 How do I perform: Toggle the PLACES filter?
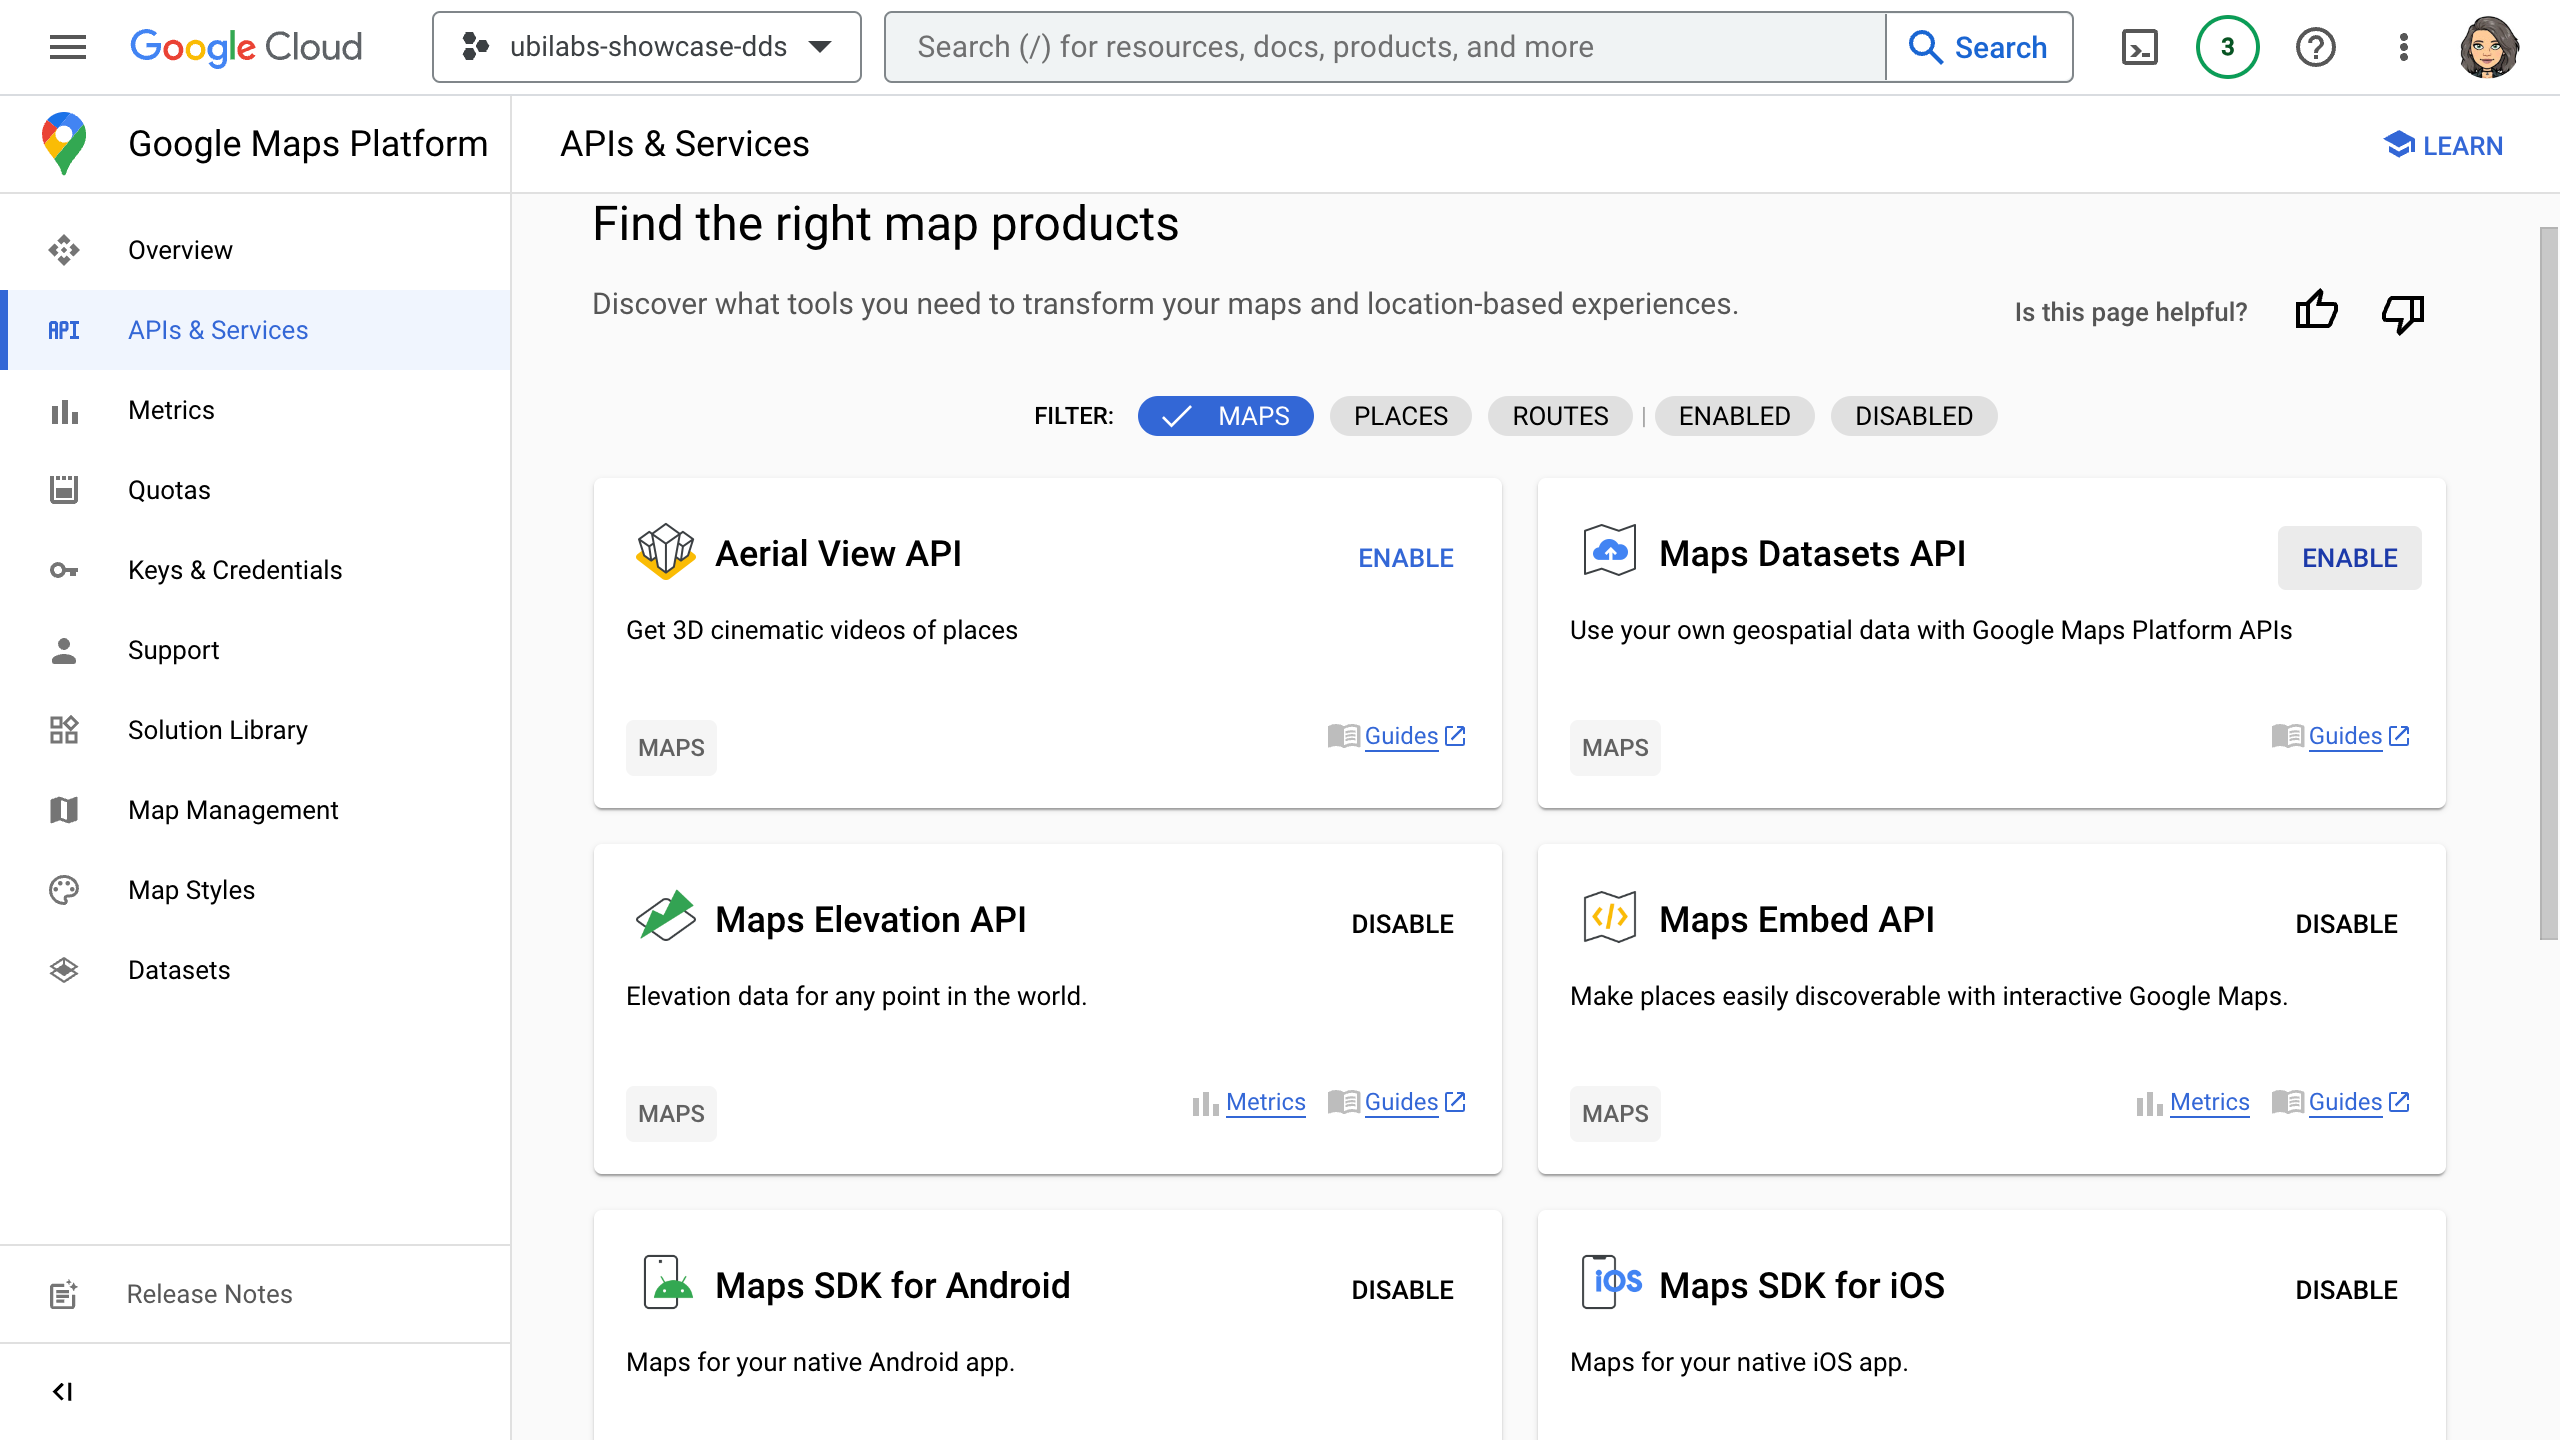point(1399,416)
